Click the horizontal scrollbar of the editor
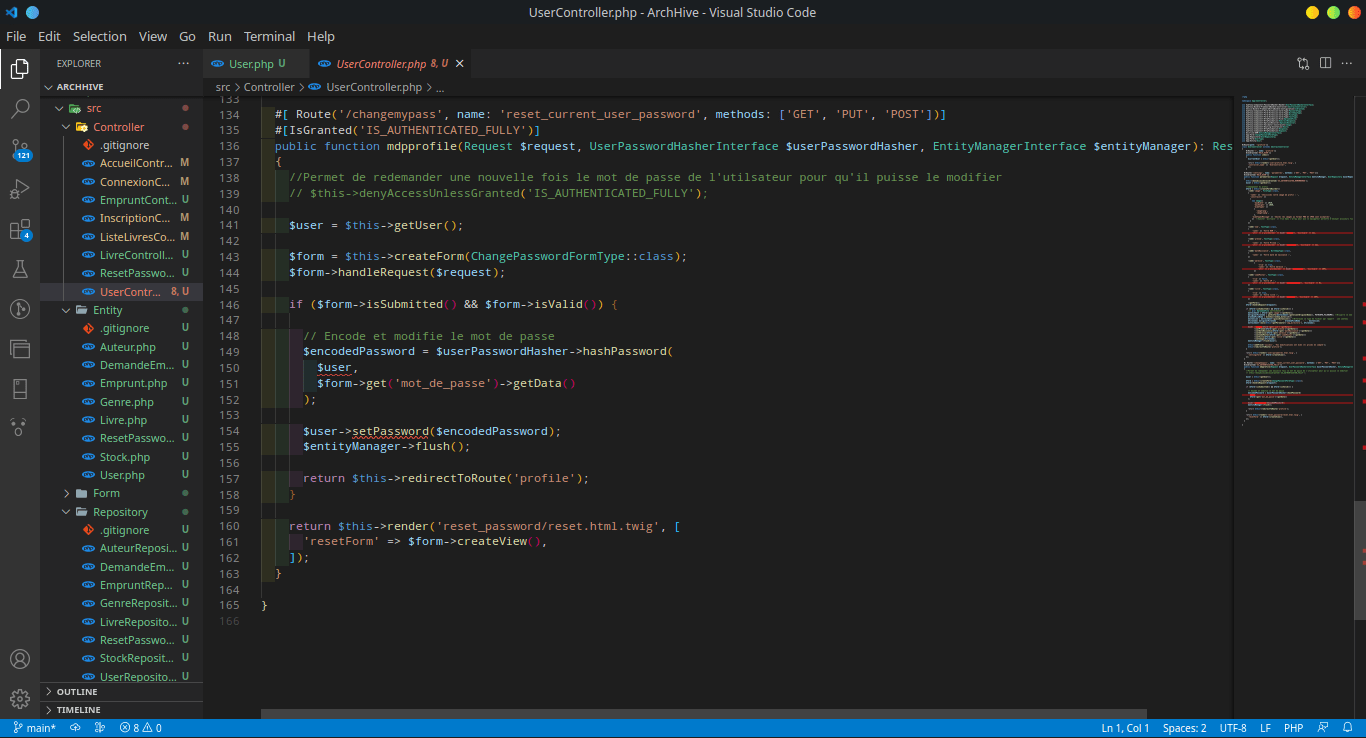Screen dimensions: 1366x738 (x=700, y=714)
